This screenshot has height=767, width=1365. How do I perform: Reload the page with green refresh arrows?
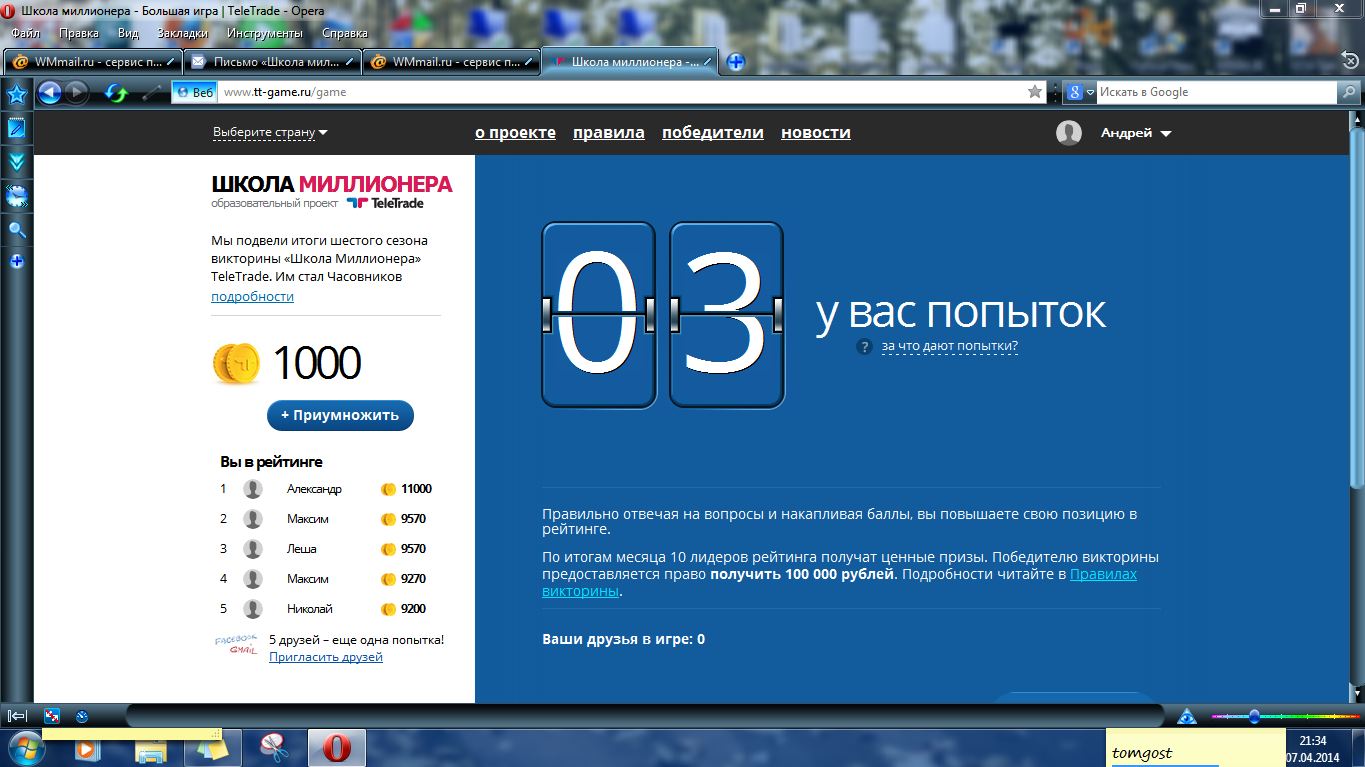(117, 93)
